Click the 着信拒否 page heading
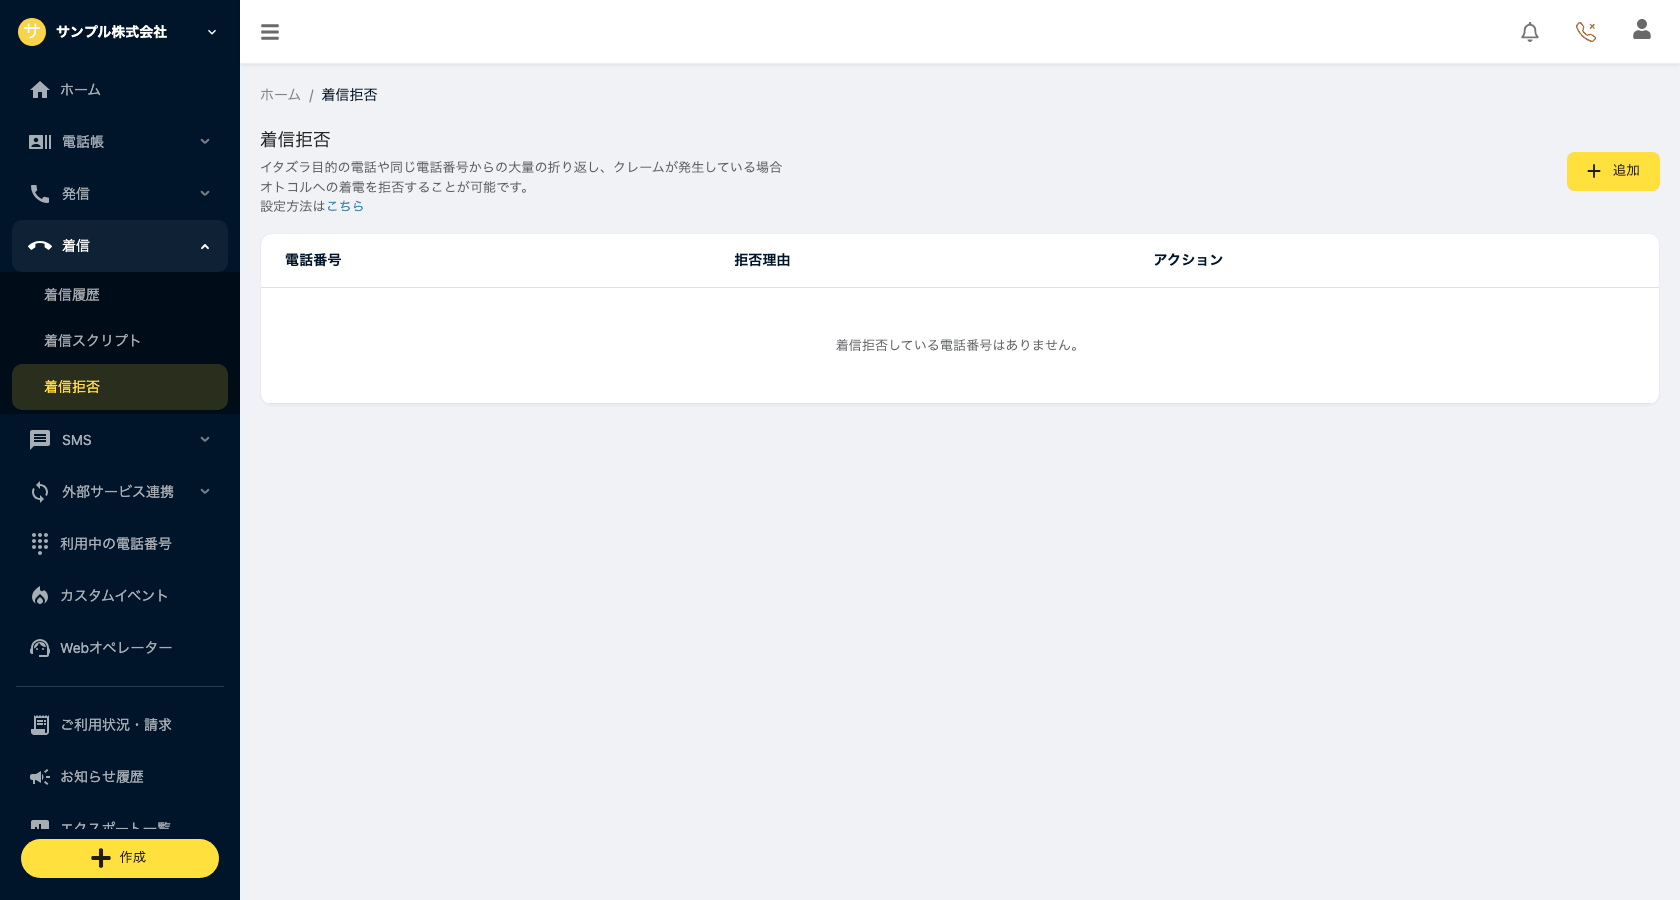The width and height of the screenshot is (1680, 900). (295, 140)
